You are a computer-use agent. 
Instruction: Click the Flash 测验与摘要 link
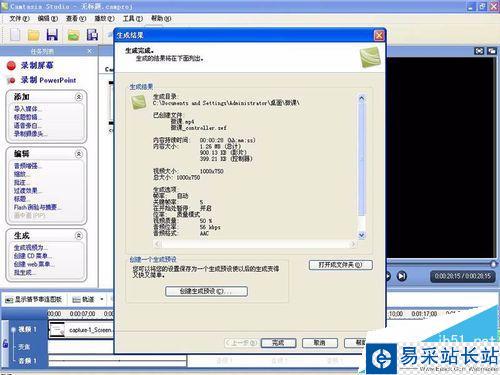click(38, 207)
